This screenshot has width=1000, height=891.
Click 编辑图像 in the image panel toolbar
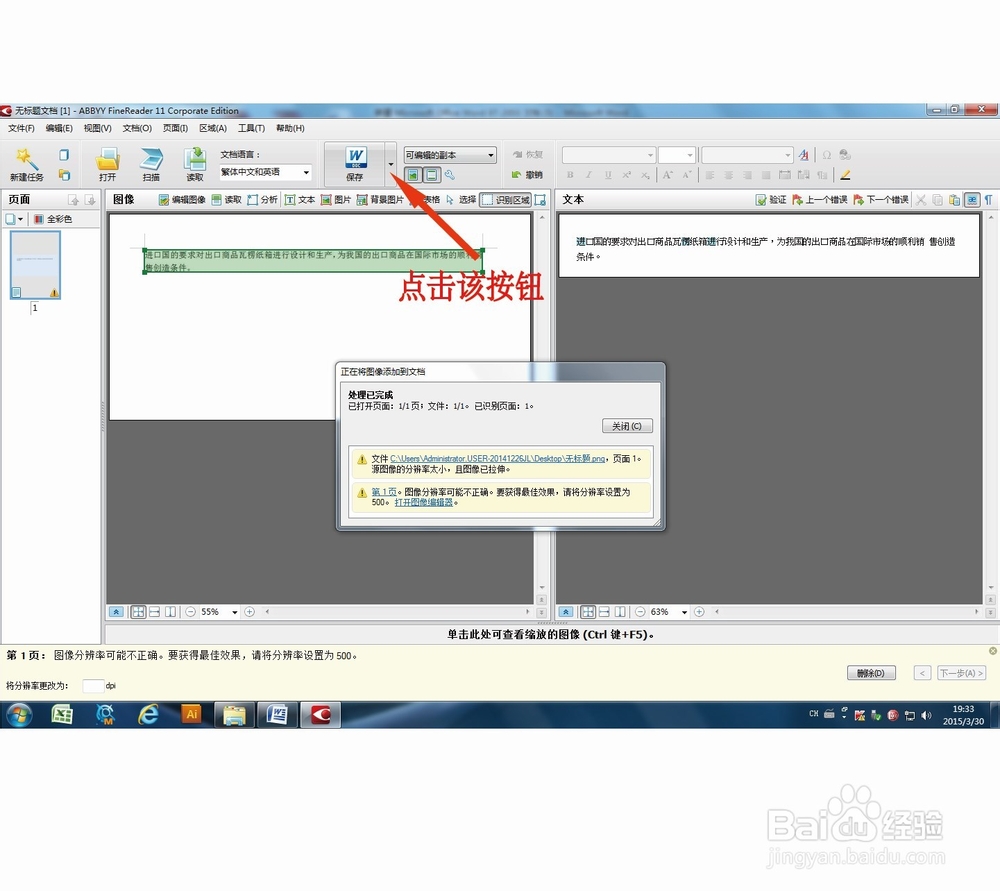[x=182, y=200]
